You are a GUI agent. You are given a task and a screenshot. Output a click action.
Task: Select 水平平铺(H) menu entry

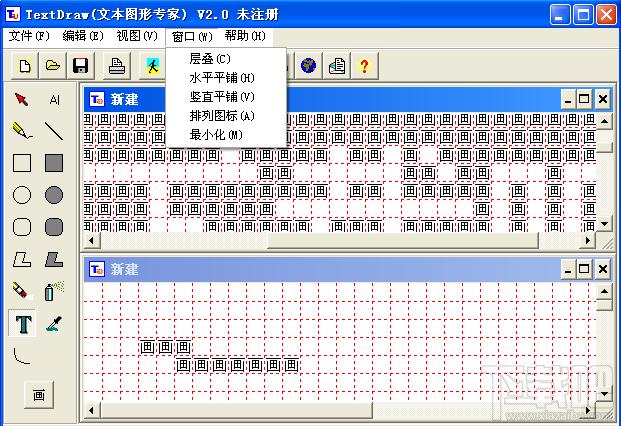click(x=221, y=77)
